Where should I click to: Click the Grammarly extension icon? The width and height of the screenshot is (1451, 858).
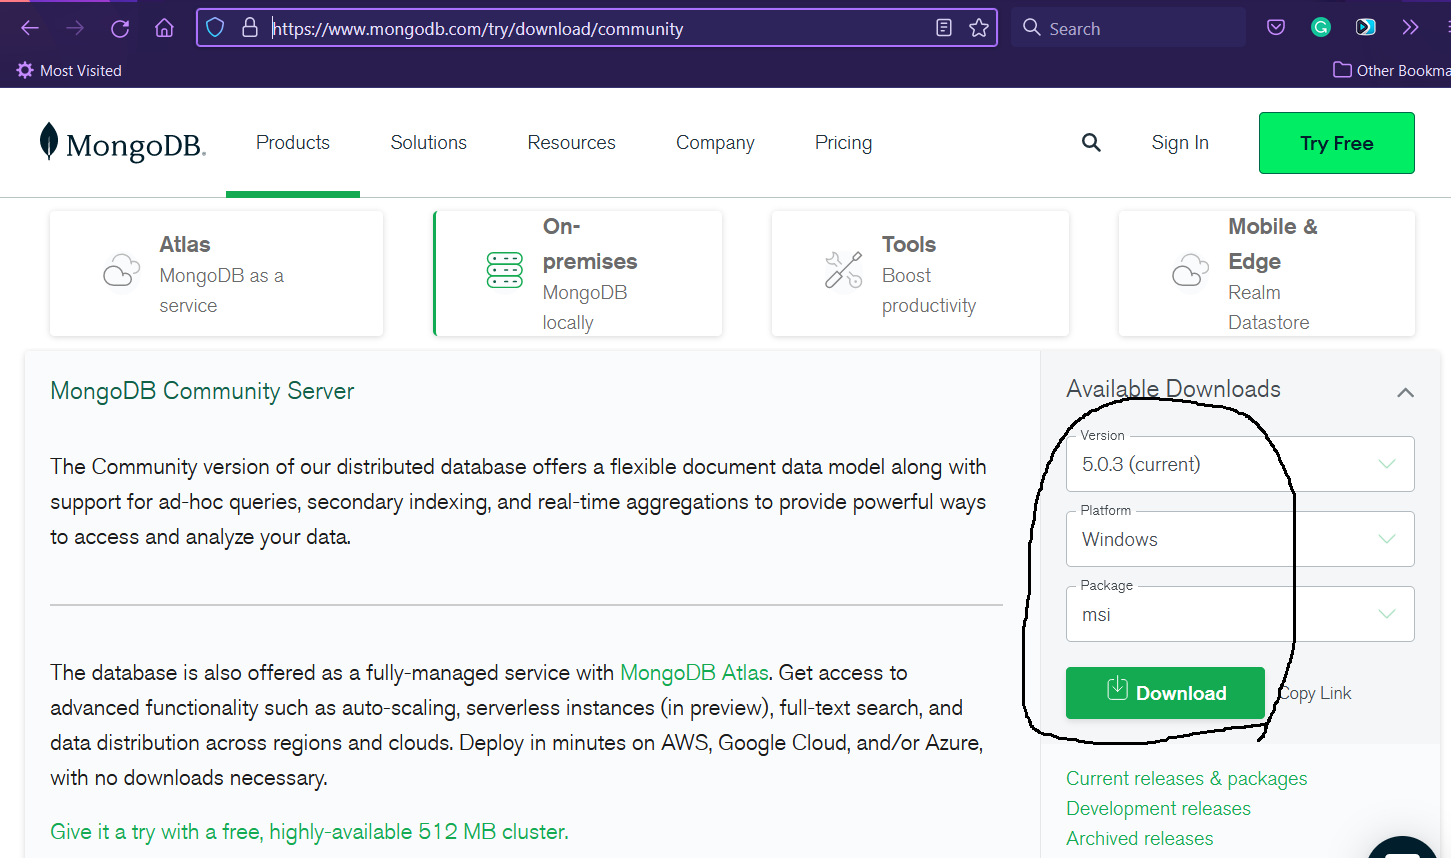1321,28
